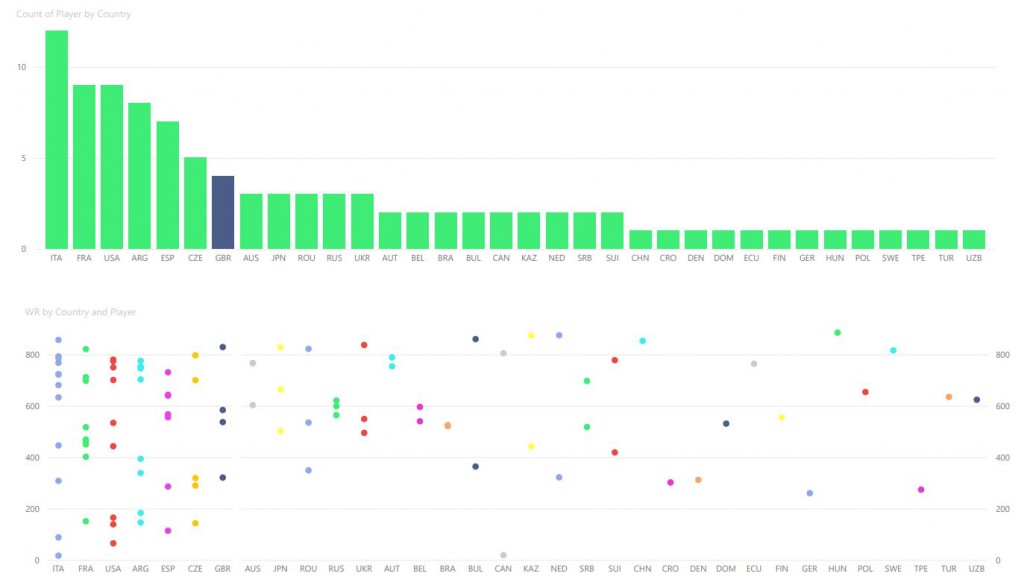Click the "Count of Player by Country" title
This screenshot has width=1024, height=585.
click(73, 14)
